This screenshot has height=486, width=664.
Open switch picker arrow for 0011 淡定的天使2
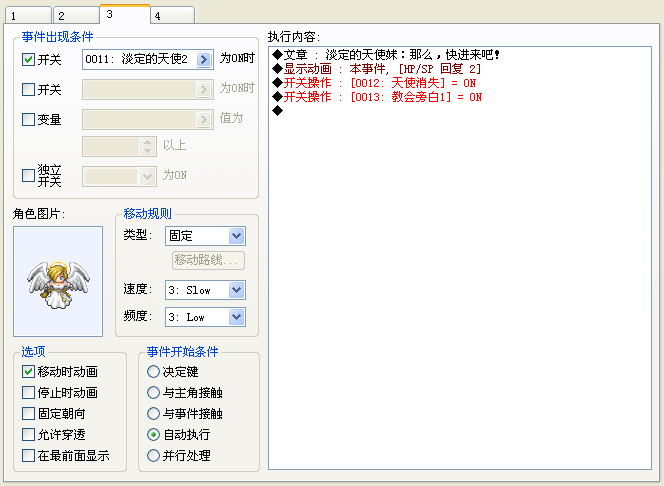[x=204, y=59]
